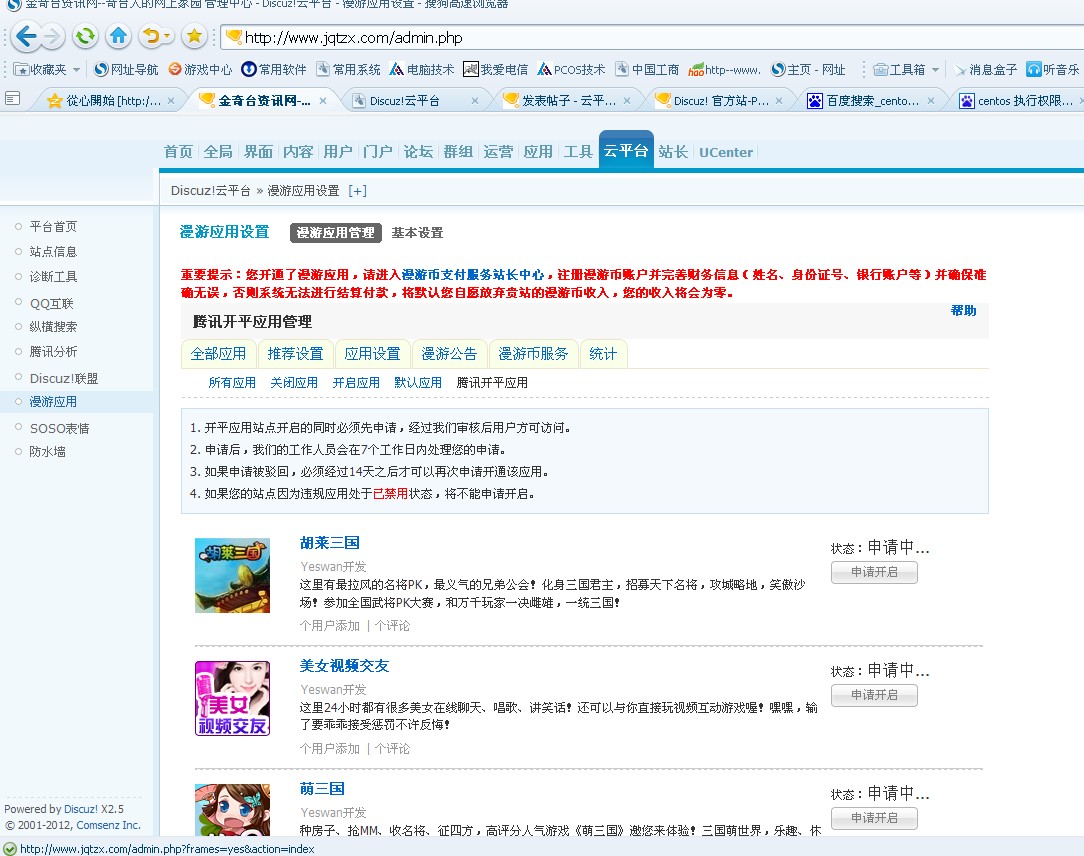Switch to the 漫游币服务 tab

coord(533,354)
